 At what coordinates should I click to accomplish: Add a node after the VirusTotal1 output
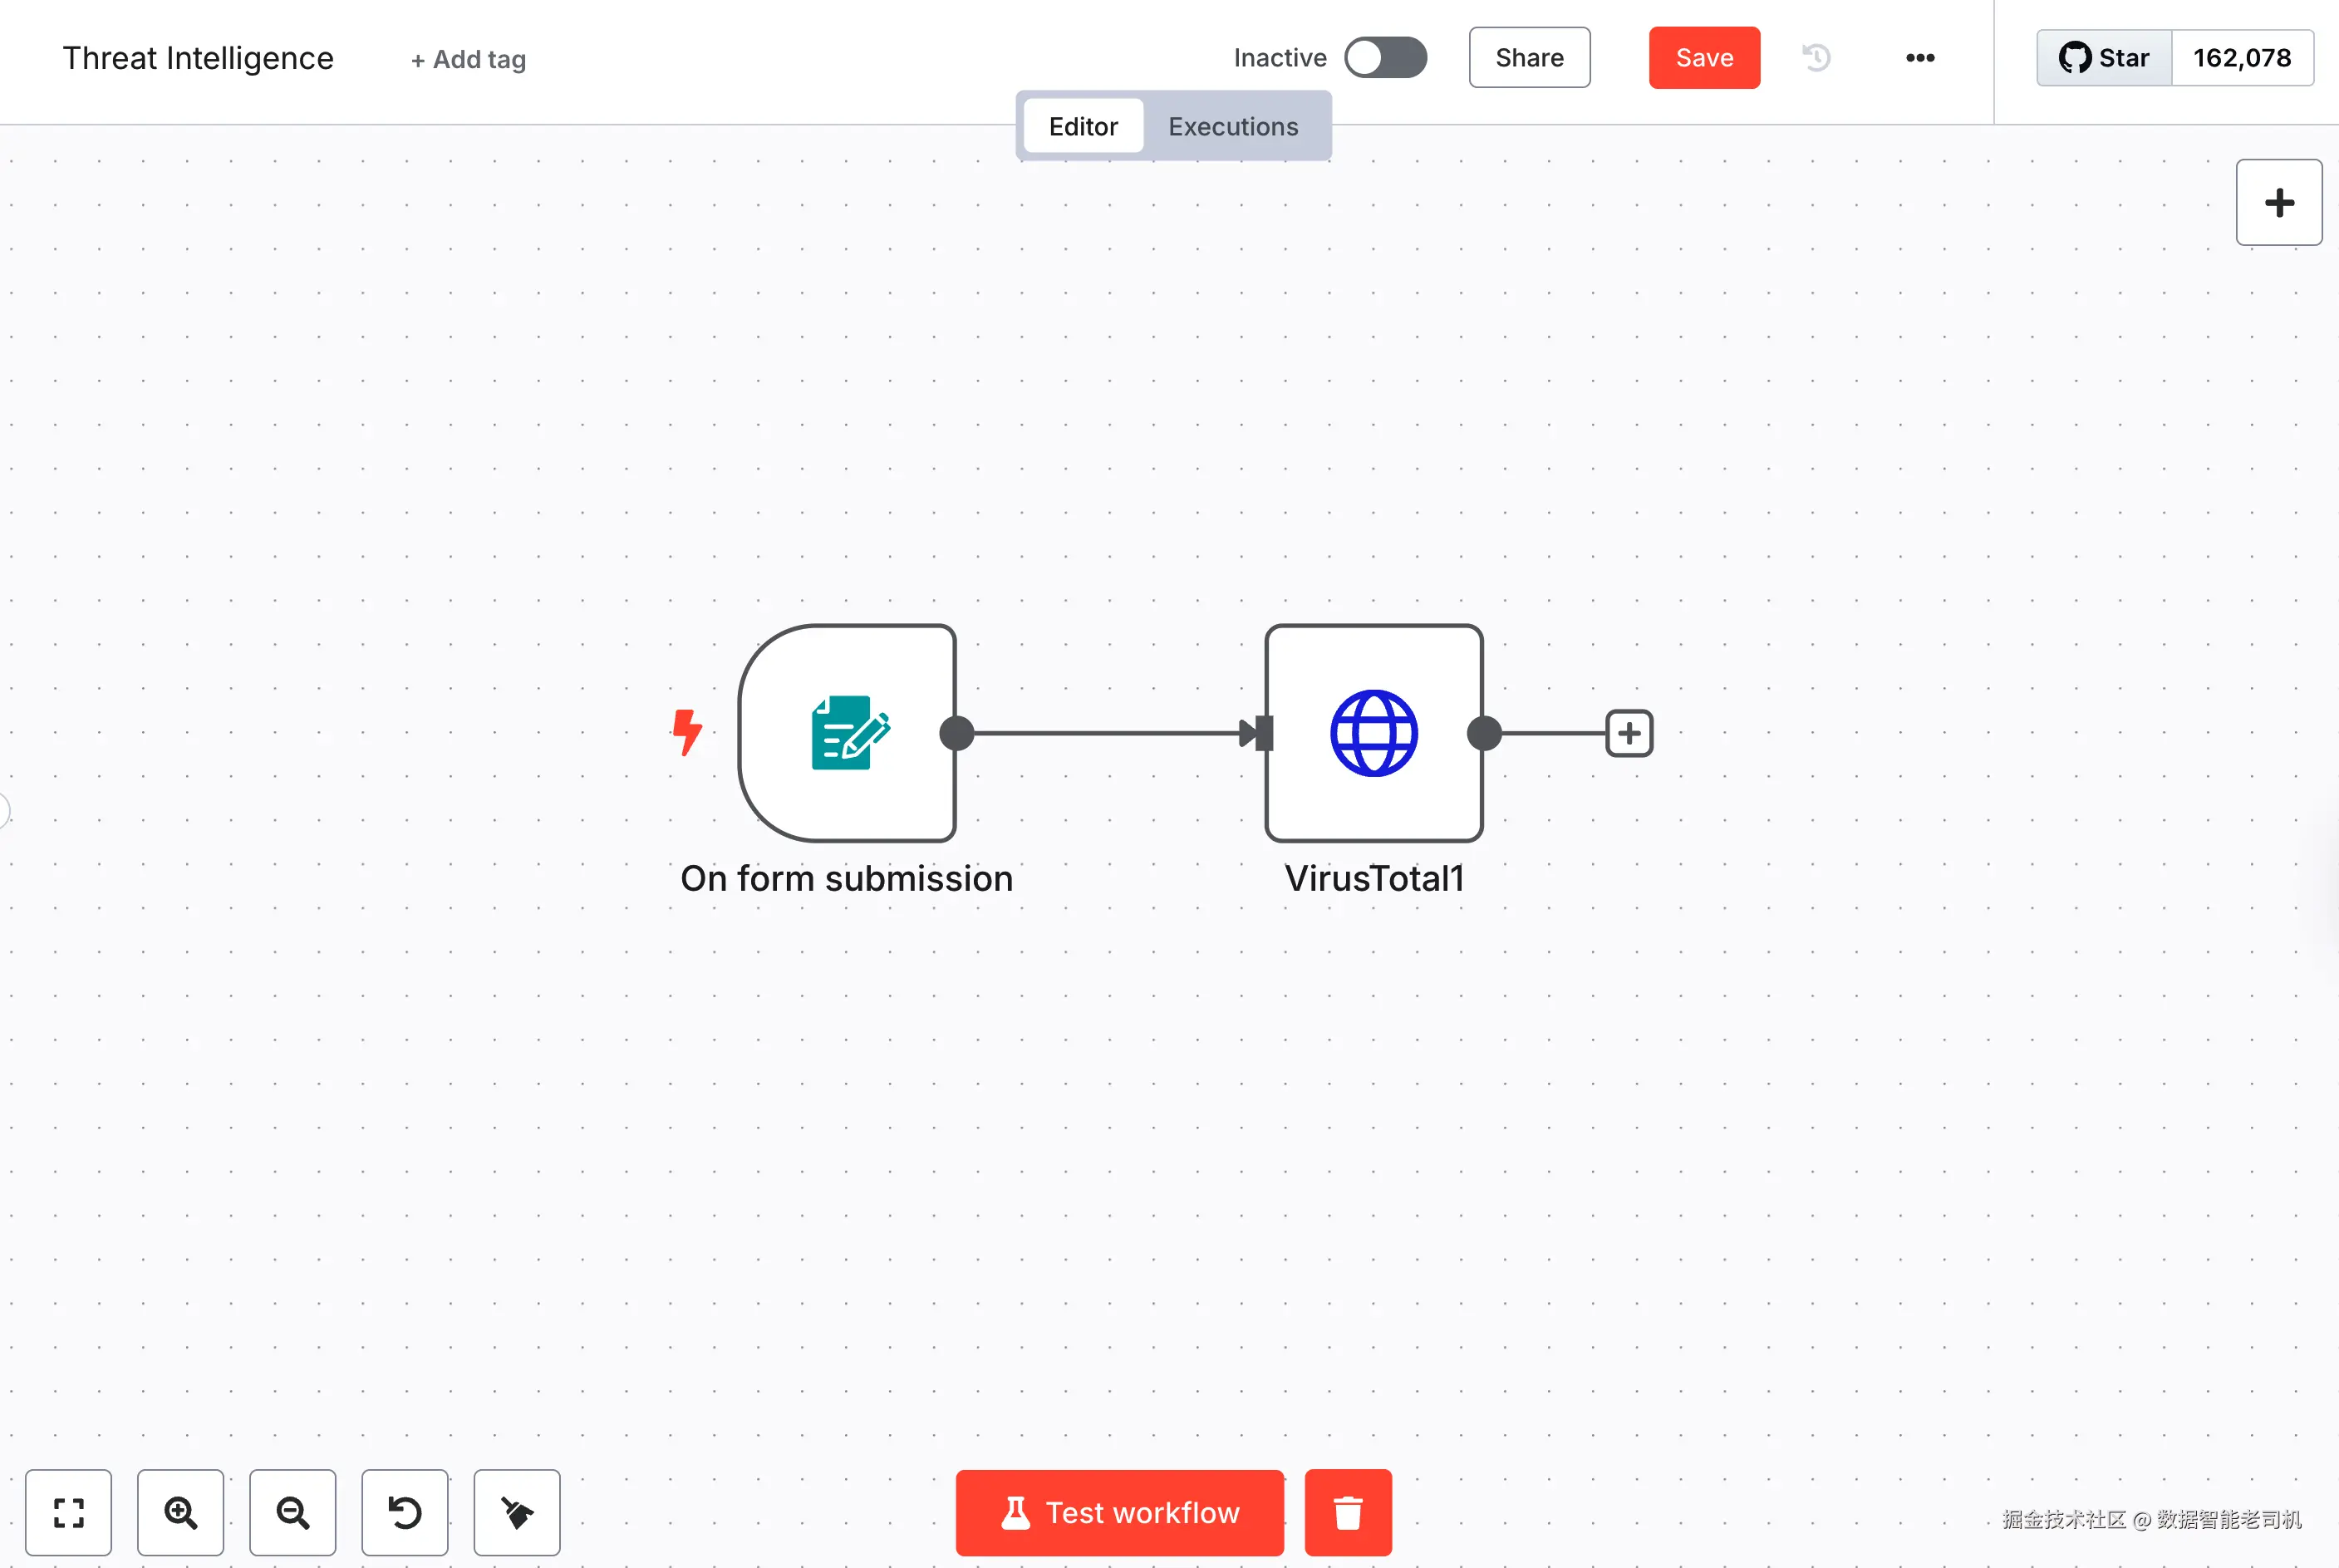click(1629, 733)
